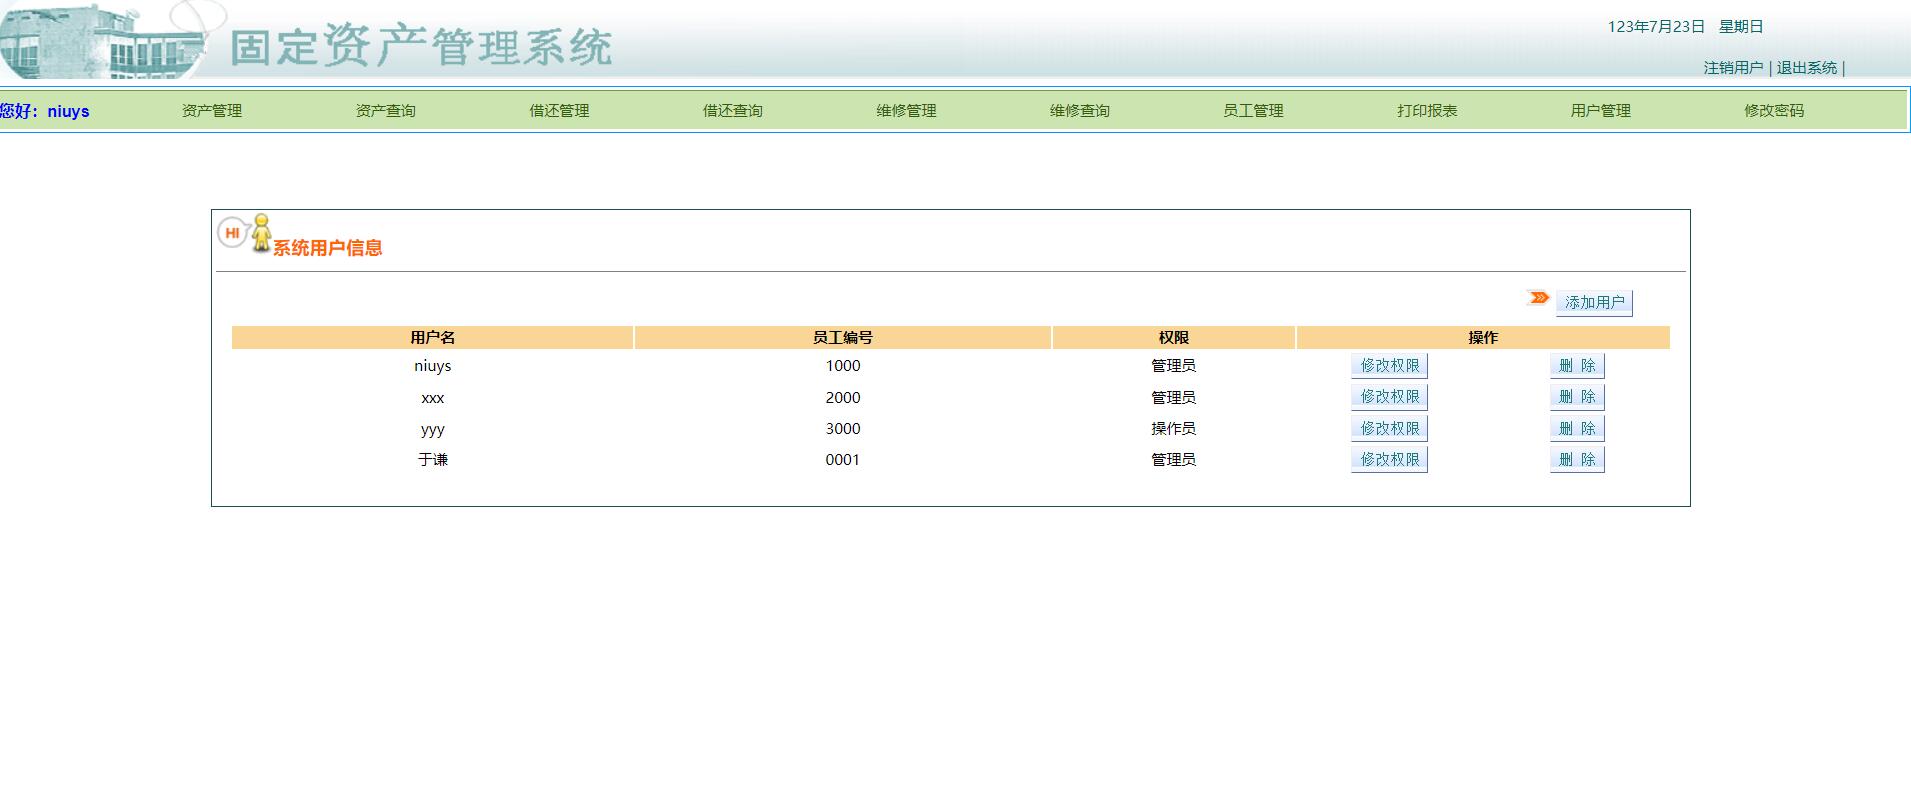This screenshot has width=1911, height=792.
Task: Click 修改权限 for user xxx
Action: 1389,397
